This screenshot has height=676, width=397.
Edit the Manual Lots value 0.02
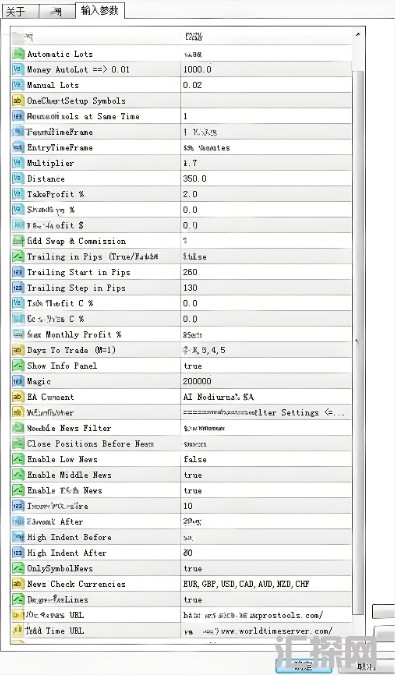pos(266,85)
